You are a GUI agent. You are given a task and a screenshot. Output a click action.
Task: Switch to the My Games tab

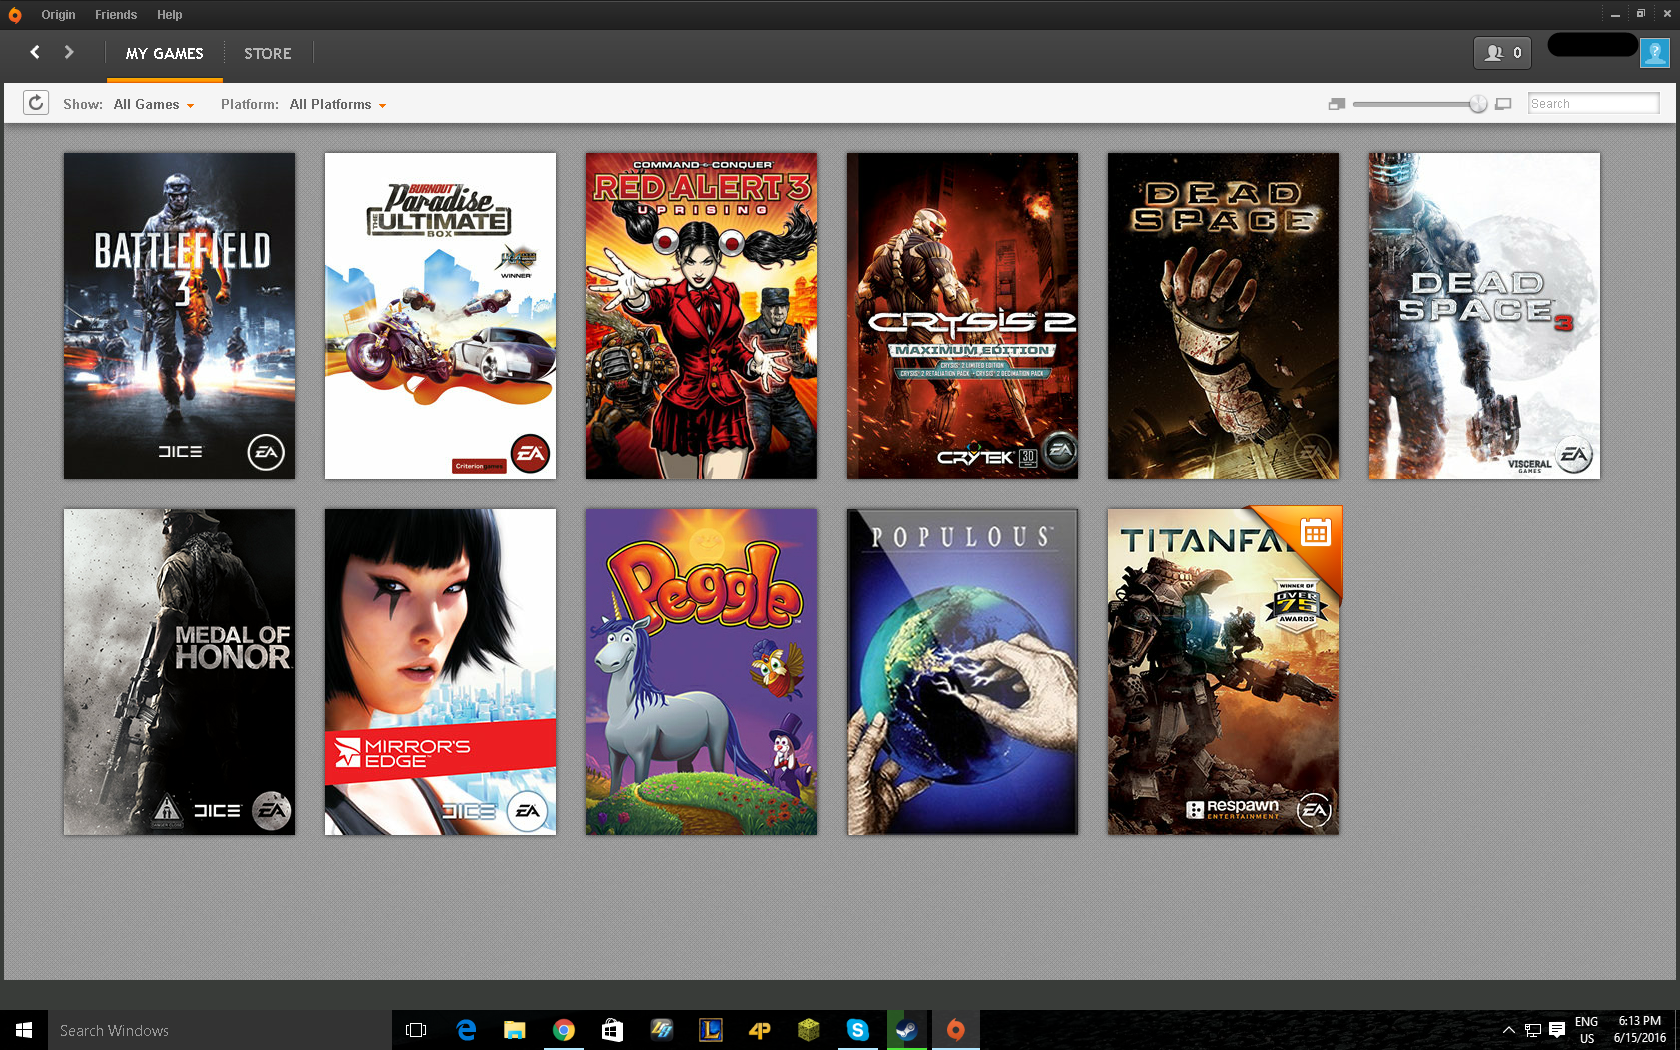click(165, 54)
